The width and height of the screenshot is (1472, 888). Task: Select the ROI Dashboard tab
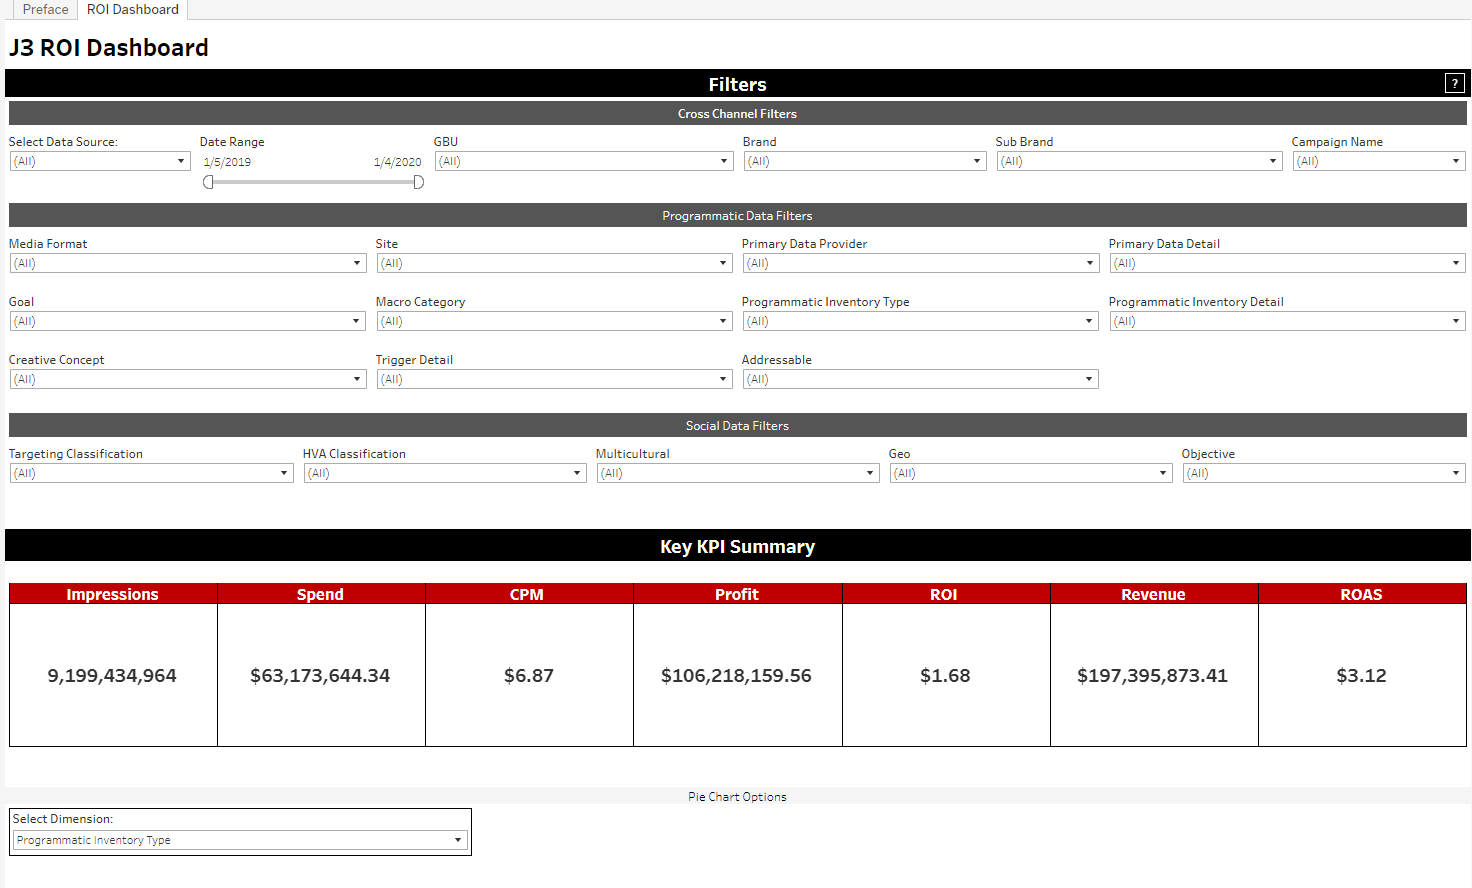tap(133, 9)
